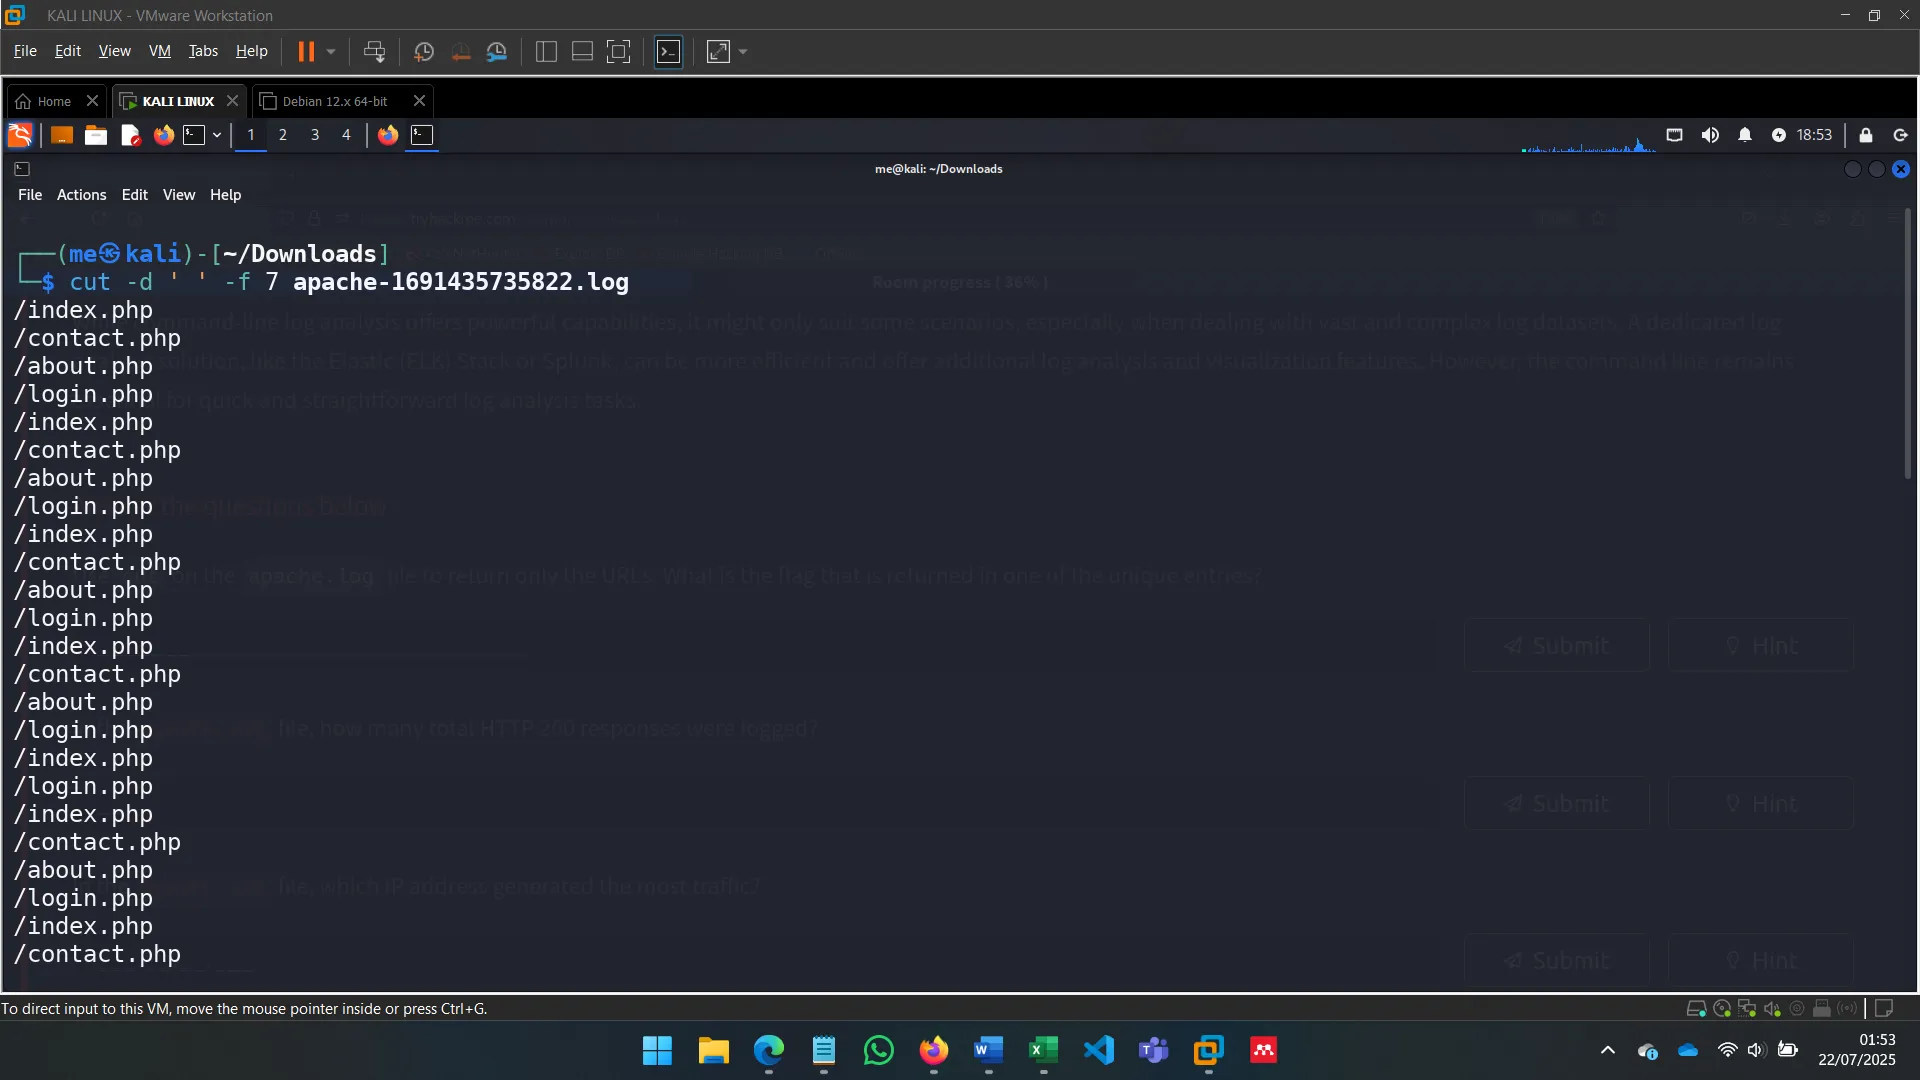The height and width of the screenshot is (1080, 1920).
Task: Open the Kali applications menu via dragon icon
Action: pyautogui.click(x=19, y=135)
